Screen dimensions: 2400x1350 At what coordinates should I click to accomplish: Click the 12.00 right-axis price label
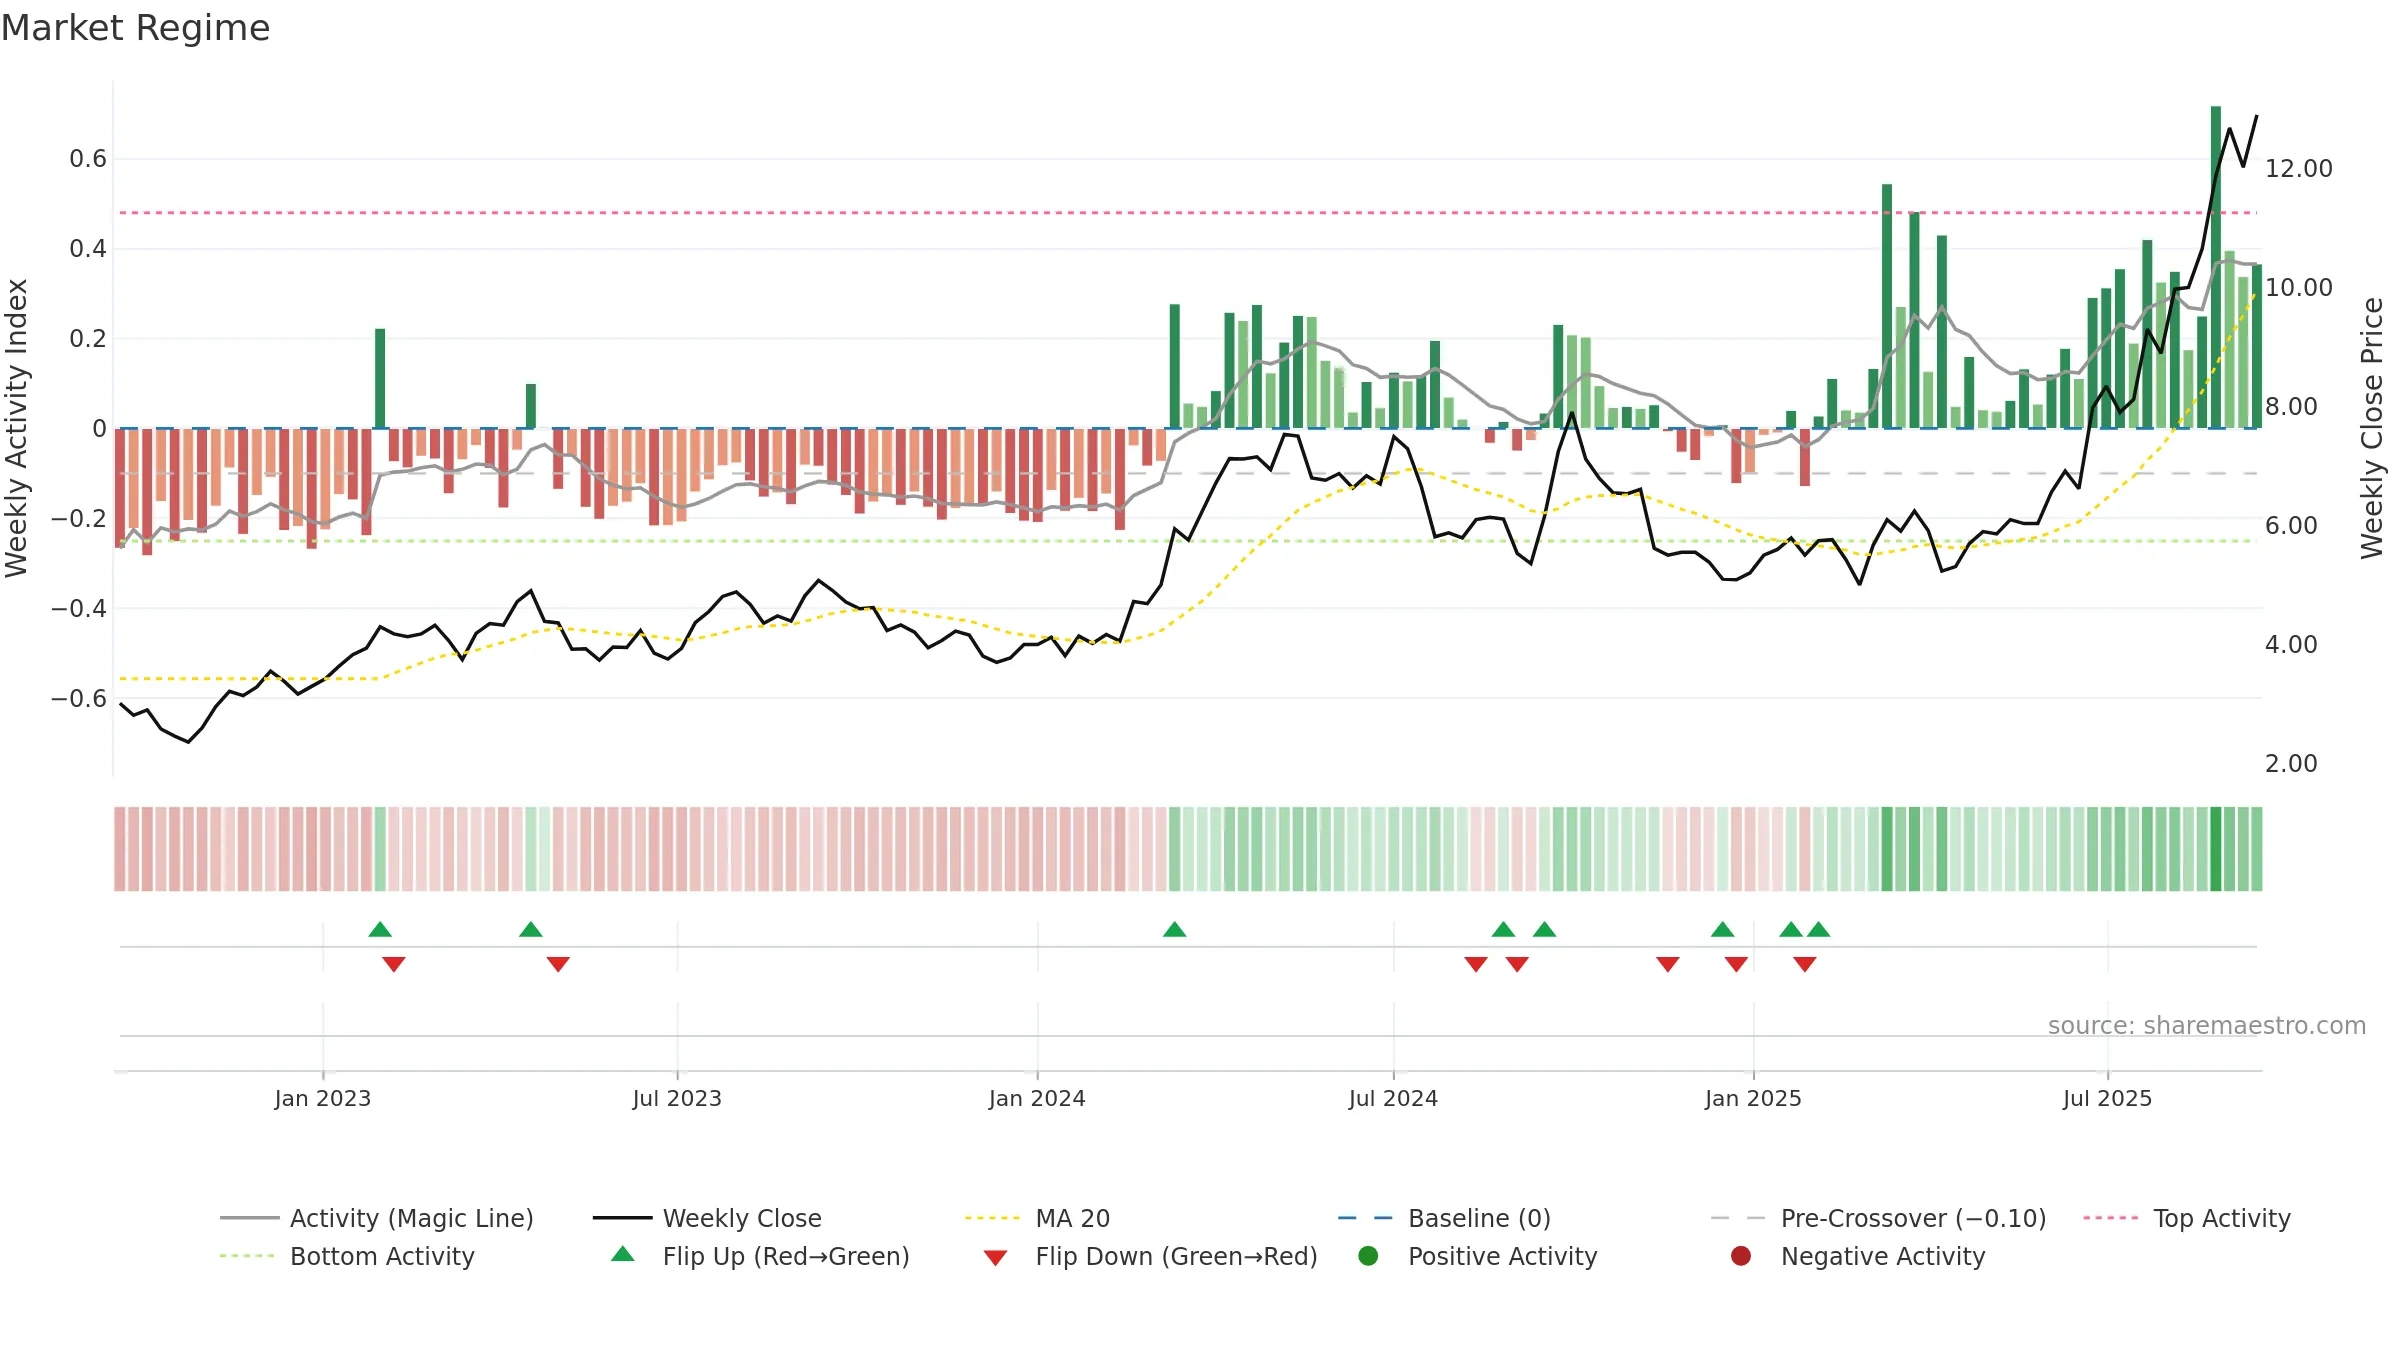click(x=2299, y=168)
